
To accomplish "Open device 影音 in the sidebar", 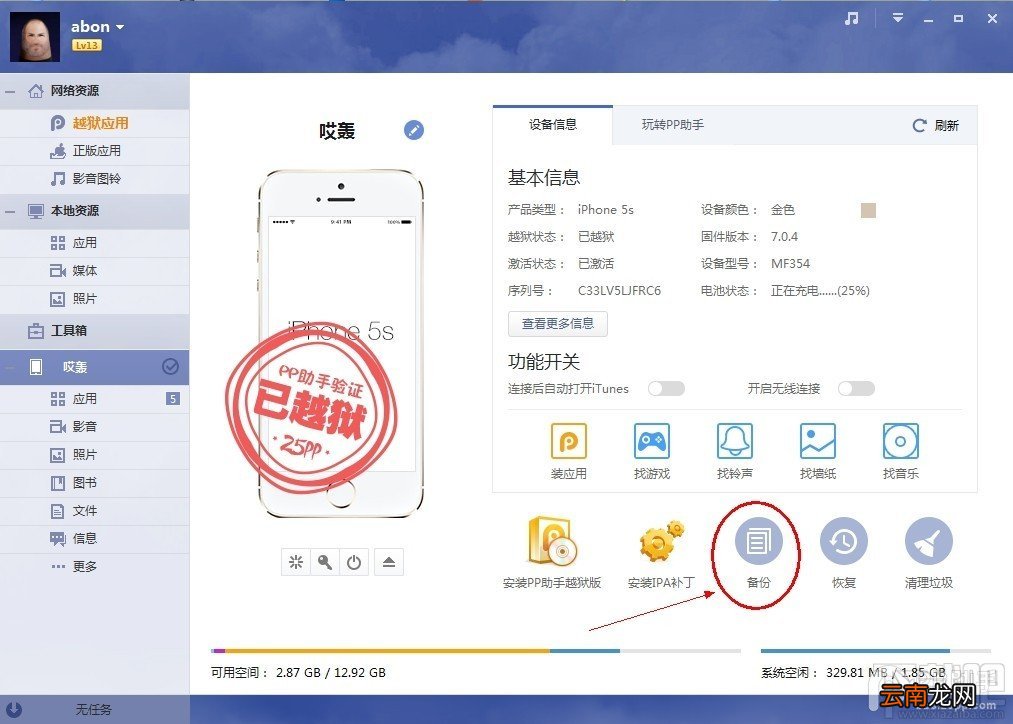I will click(x=94, y=426).
